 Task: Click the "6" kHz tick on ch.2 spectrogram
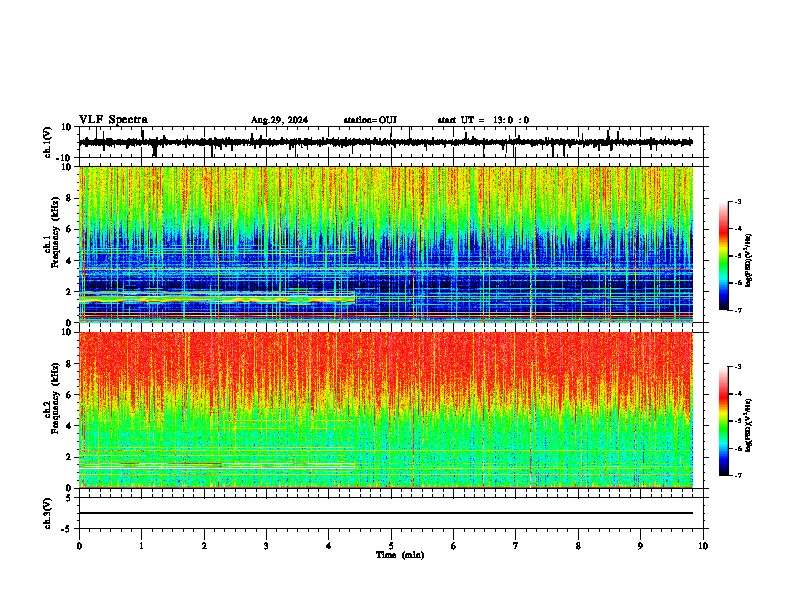pos(70,395)
